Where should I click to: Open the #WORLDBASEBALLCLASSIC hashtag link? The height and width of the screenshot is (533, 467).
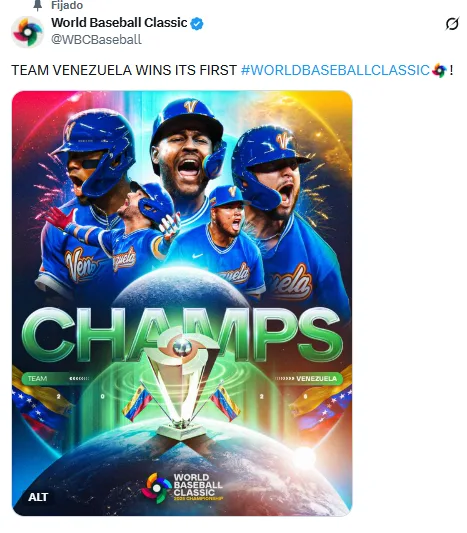(x=335, y=70)
